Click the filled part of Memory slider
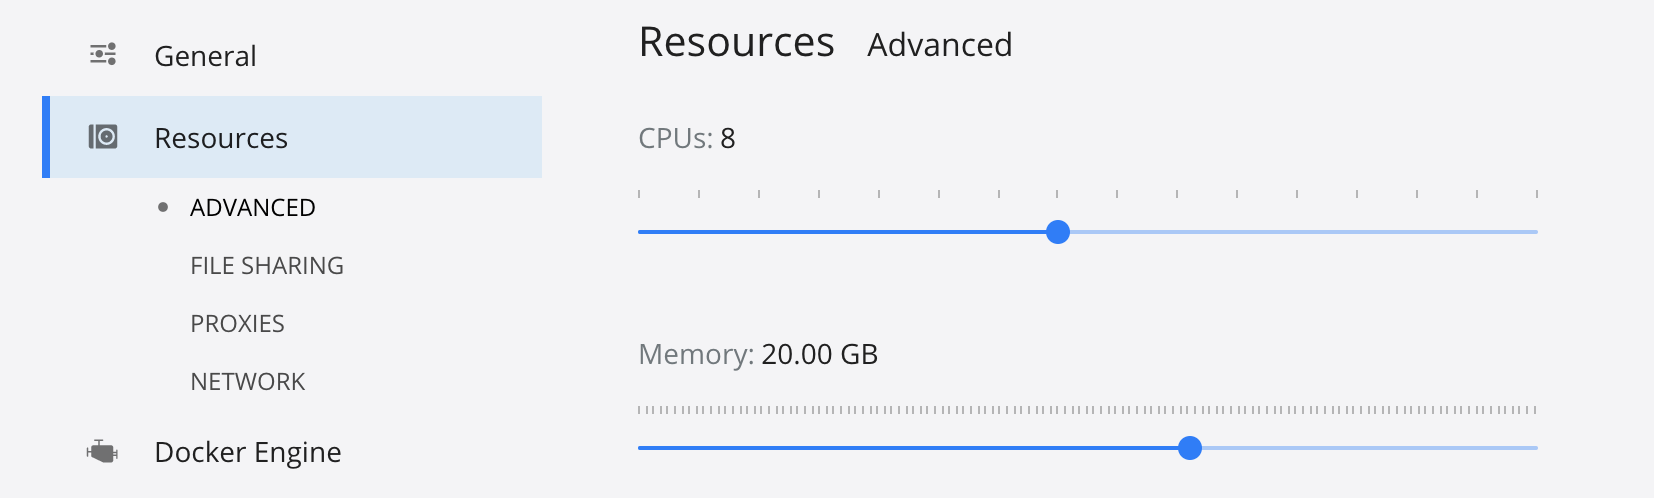 [x=910, y=448]
